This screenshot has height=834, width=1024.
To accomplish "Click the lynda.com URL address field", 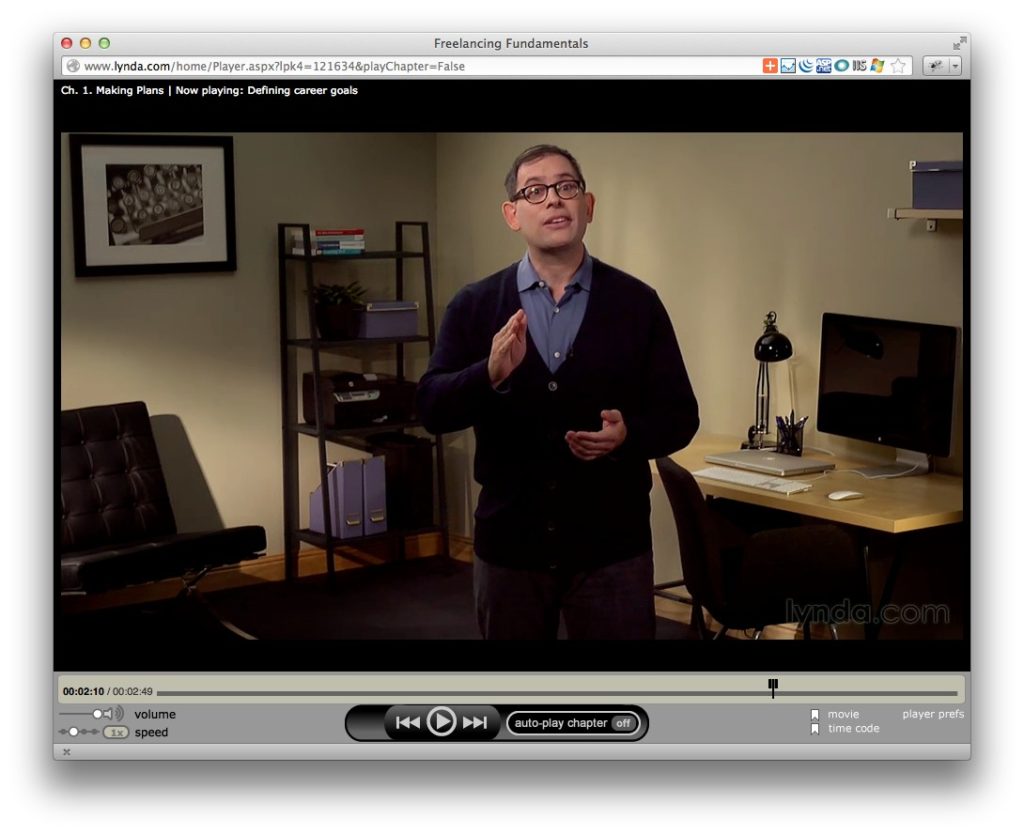I will (x=400, y=66).
